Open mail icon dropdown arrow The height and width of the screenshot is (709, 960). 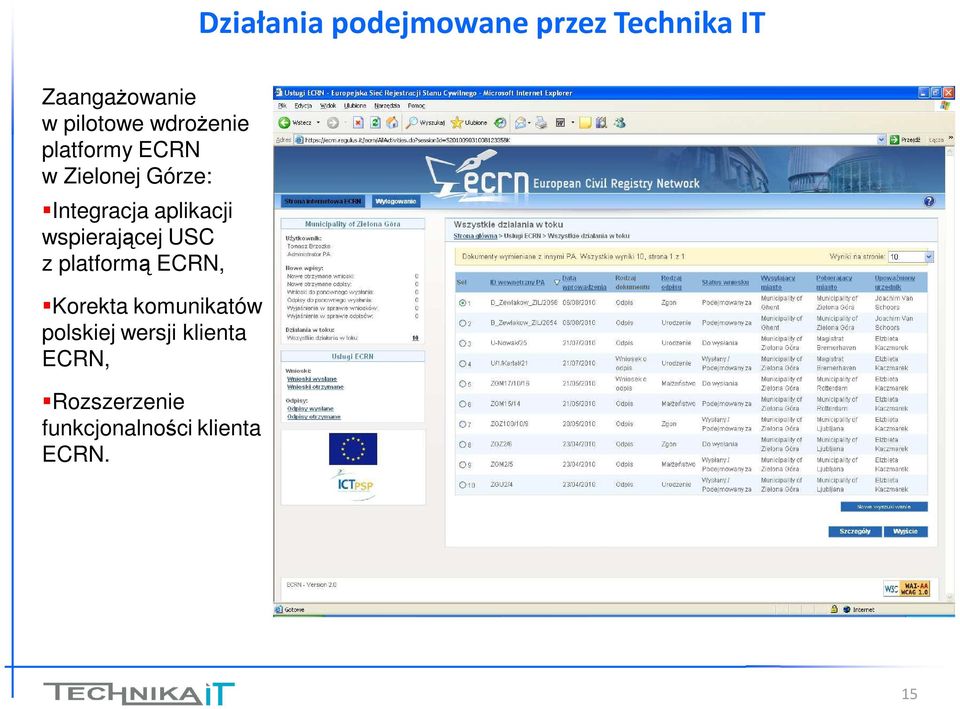[529, 122]
